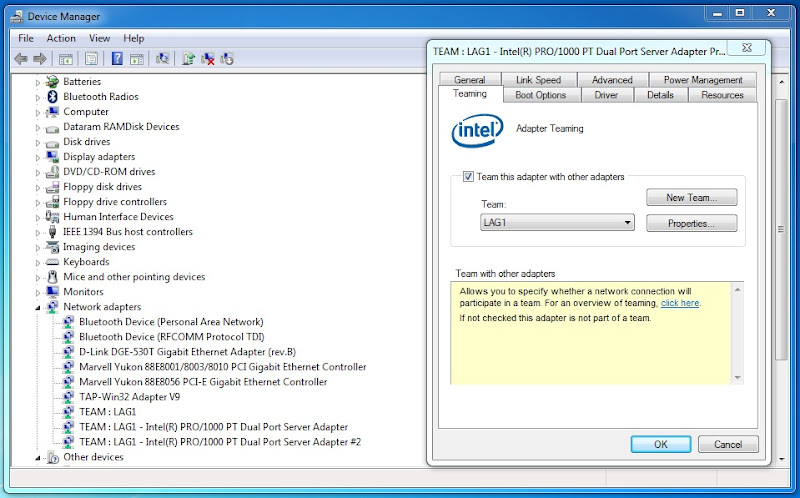The width and height of the screenshot is (800, 498).
Task: Follow the 'click here' teaming overview link
Action: 680,303
